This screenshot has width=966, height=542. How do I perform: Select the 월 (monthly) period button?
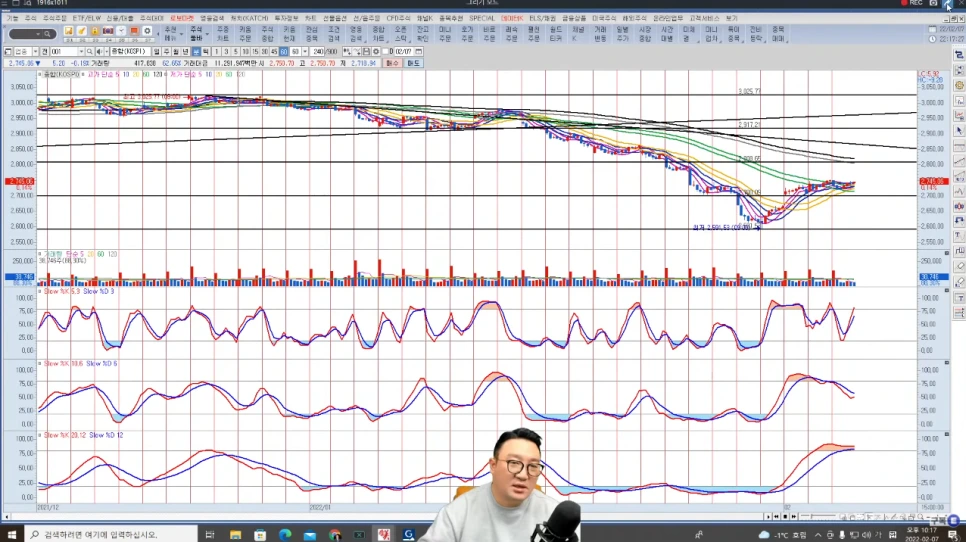[176, 52]
